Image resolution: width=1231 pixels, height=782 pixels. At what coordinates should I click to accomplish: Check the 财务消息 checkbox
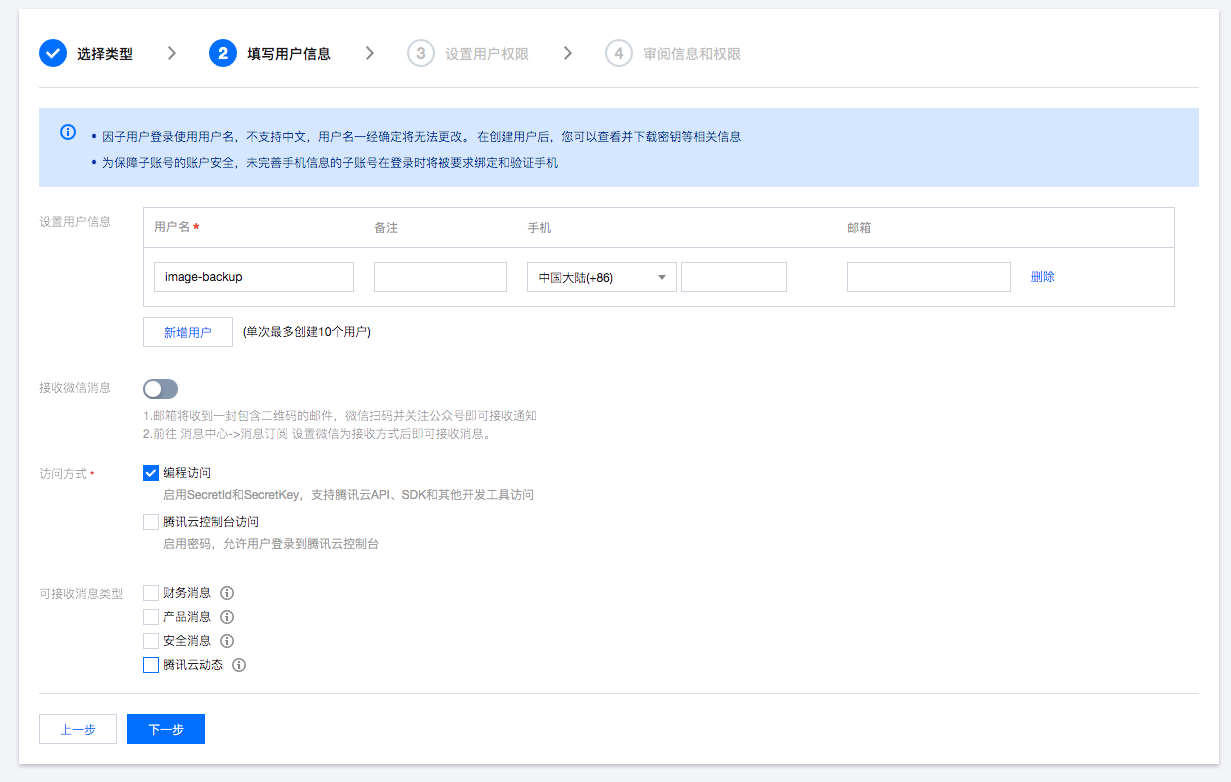[151, 593]
